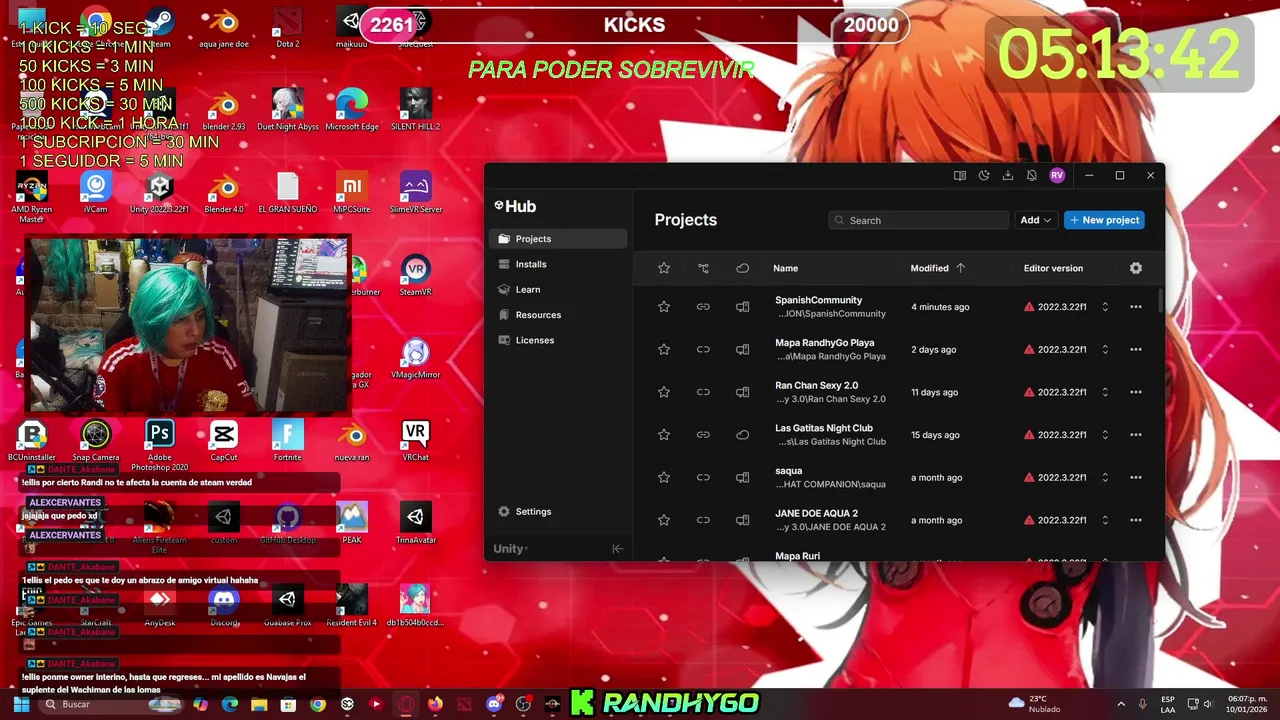This screenshot has width=1280, height=720.
Task: Open the editor version selector for Ran Chan Sexy 2.0
Action: coord(1105,392)
